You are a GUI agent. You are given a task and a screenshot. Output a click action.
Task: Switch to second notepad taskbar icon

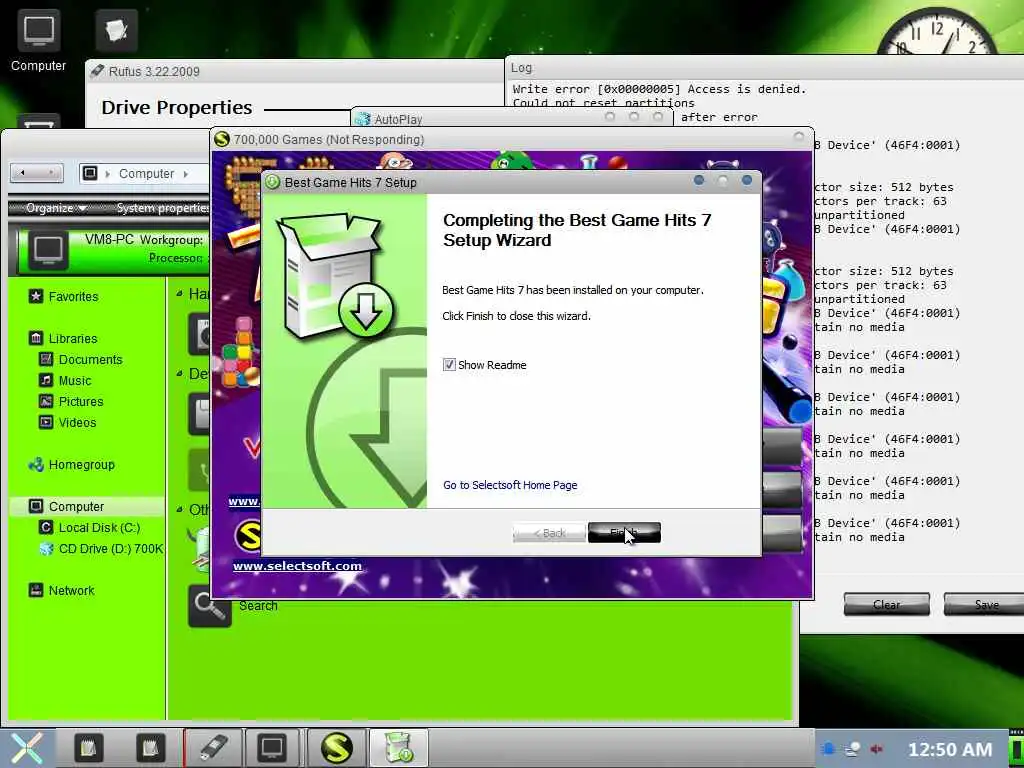click(x=150, y=748)
